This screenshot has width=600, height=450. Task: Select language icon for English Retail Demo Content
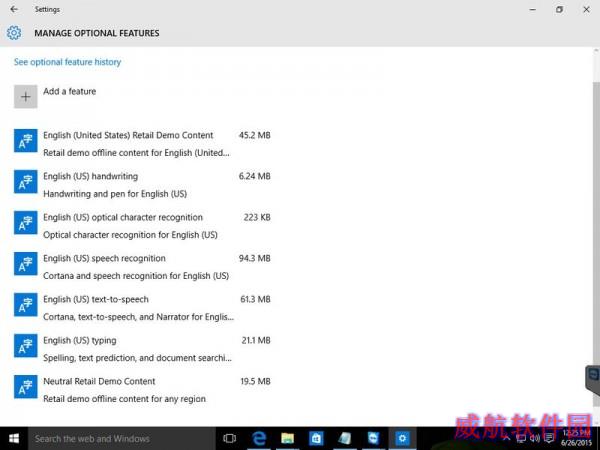click(26, 140)
